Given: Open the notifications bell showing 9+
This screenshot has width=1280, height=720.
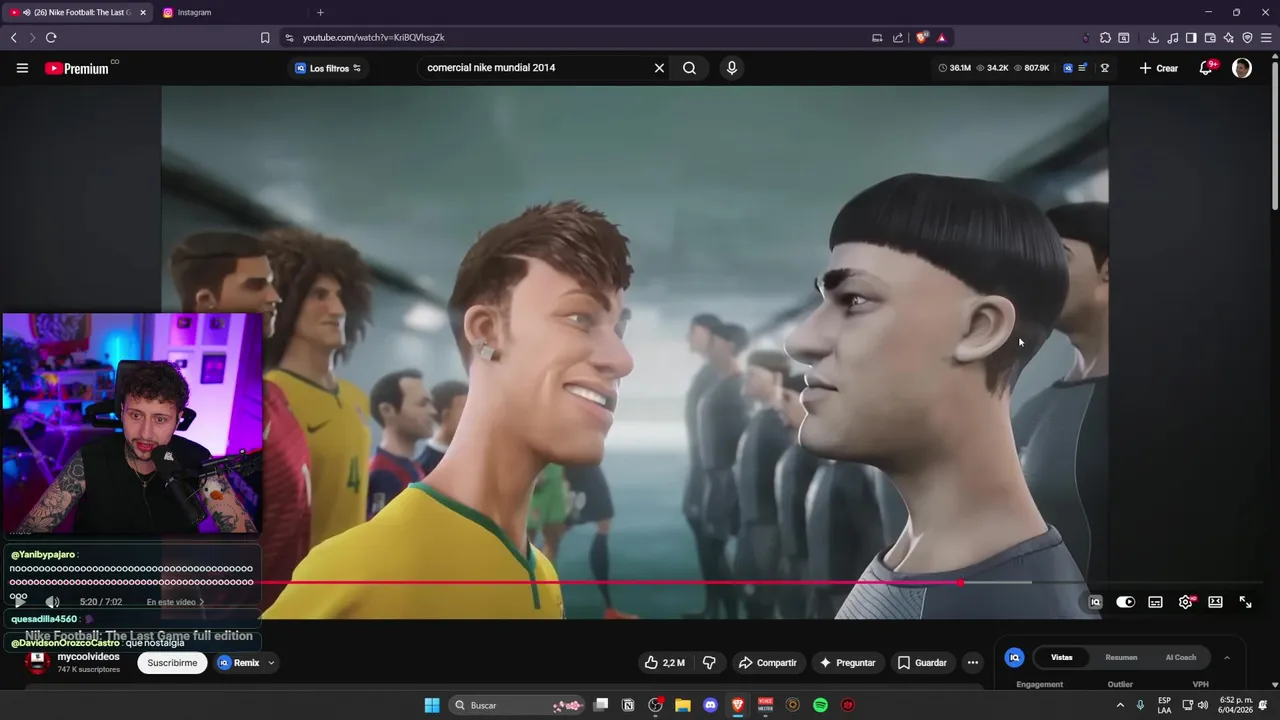Looking at the screenshot, I should 1207,68.
